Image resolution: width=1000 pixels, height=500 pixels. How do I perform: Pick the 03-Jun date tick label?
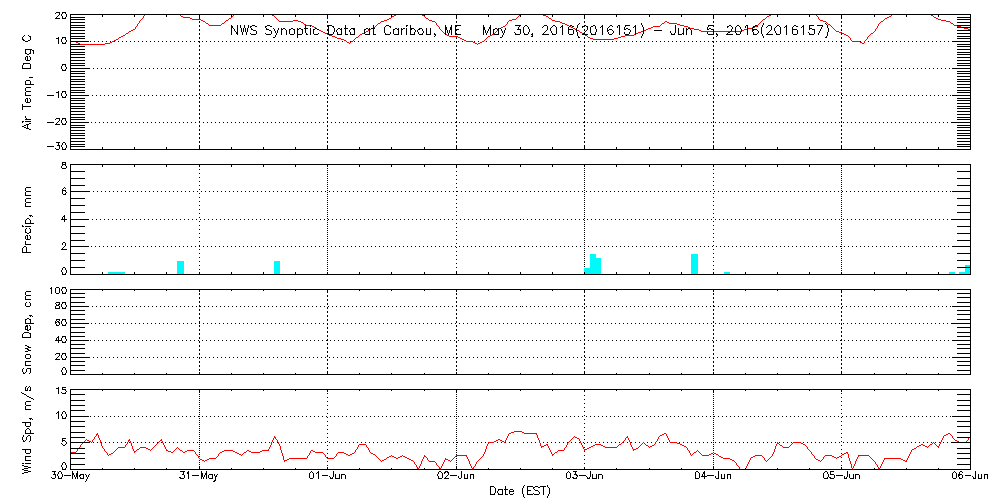tap(585, 478)
